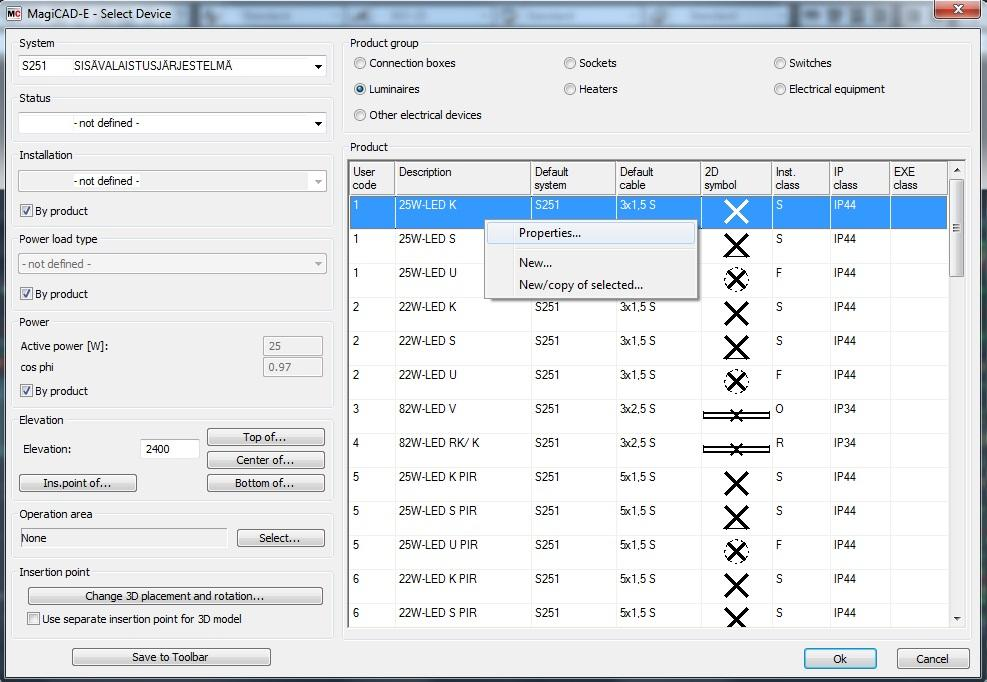This screenshot has height=682, width=987.
Task: Toggle By product checkbox in Power section
Action: point(26,390)
